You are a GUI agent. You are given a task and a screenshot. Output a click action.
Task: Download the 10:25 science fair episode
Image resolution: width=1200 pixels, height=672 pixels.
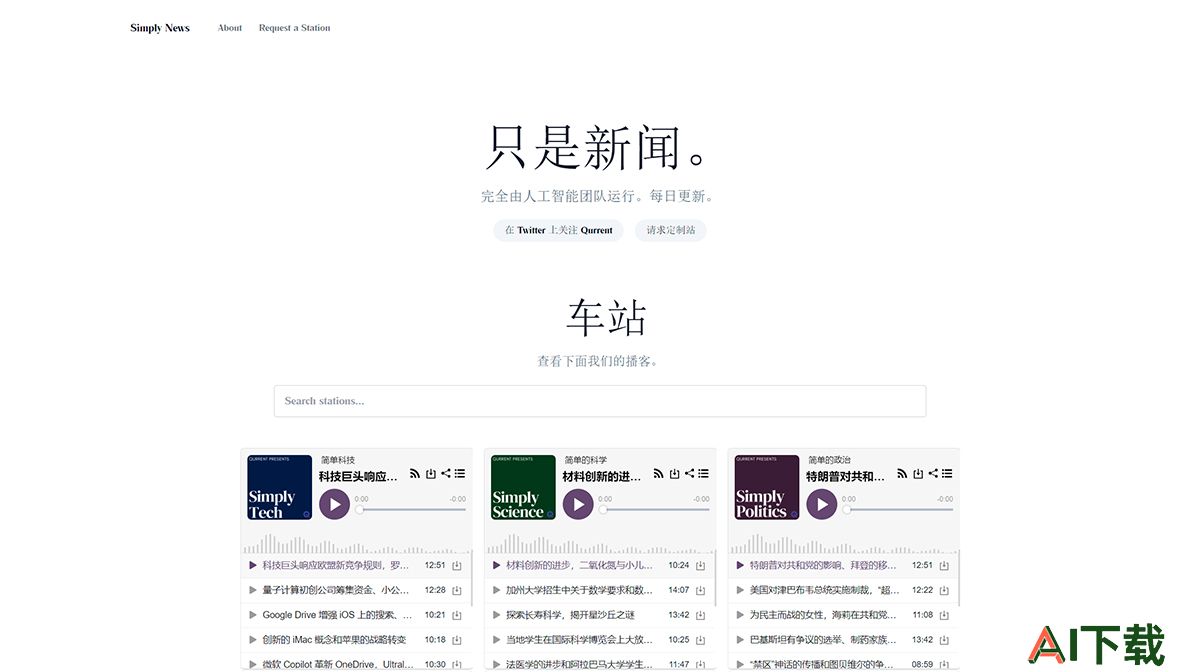point(701,640)
